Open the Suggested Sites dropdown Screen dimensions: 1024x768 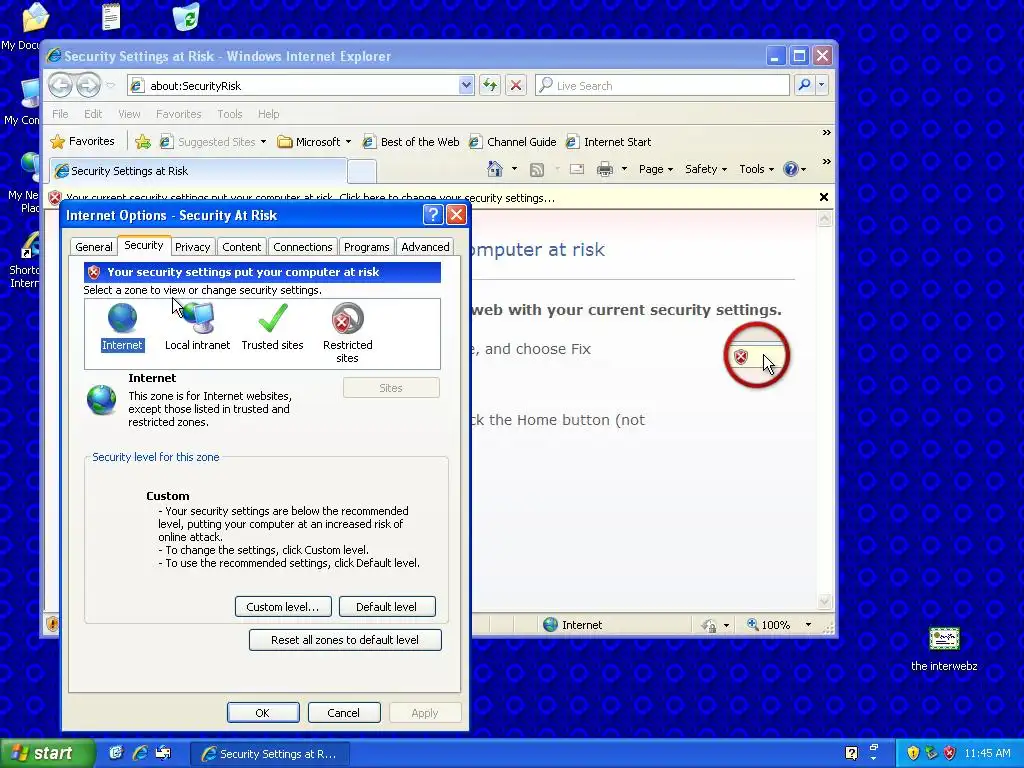tap(214, 142)
